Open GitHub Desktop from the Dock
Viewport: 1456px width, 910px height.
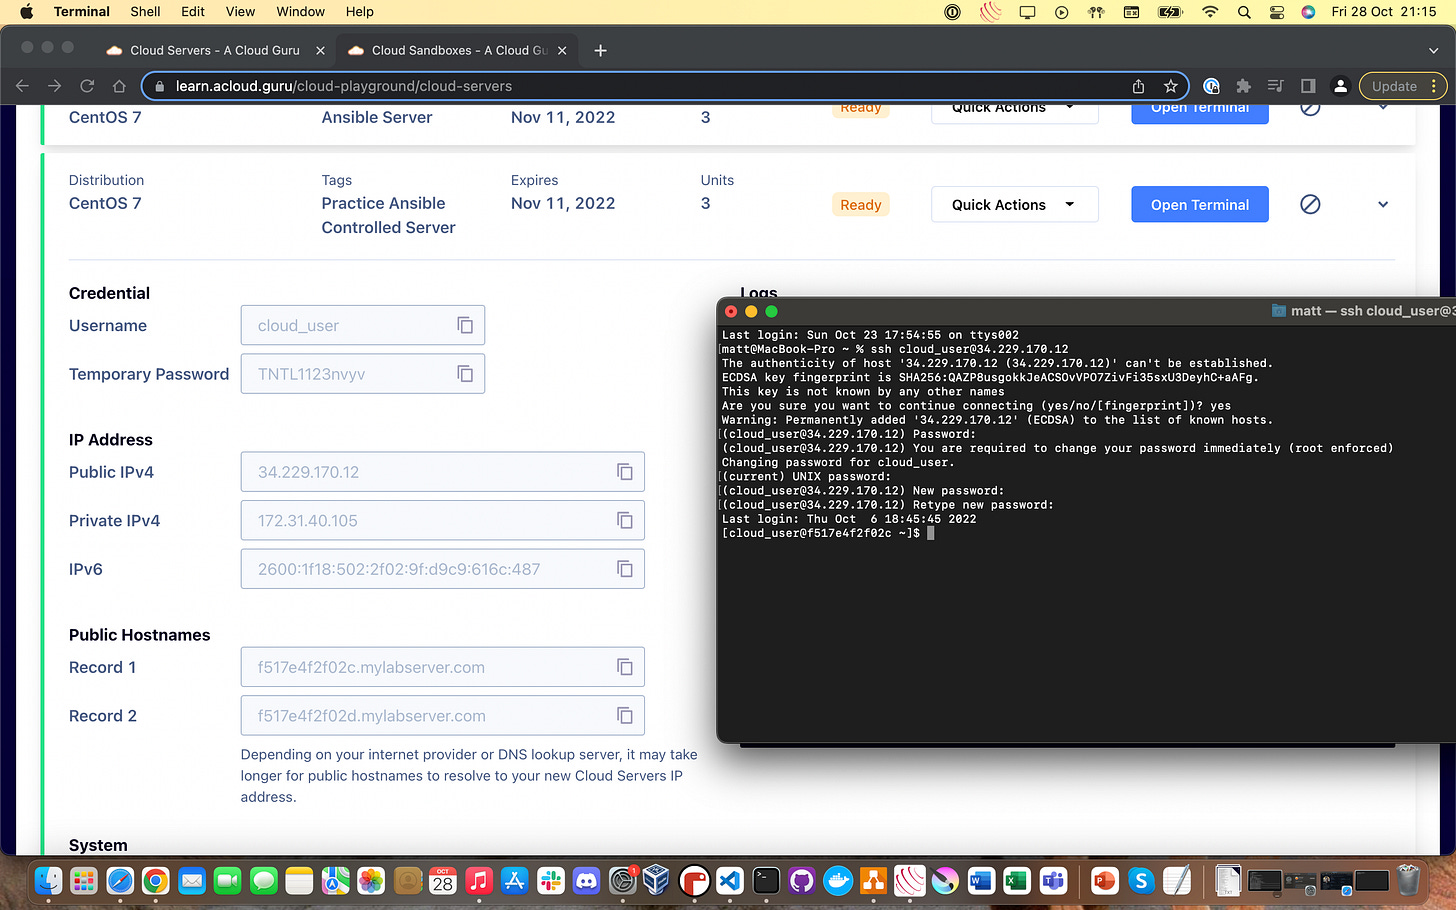tap(802, 880)
